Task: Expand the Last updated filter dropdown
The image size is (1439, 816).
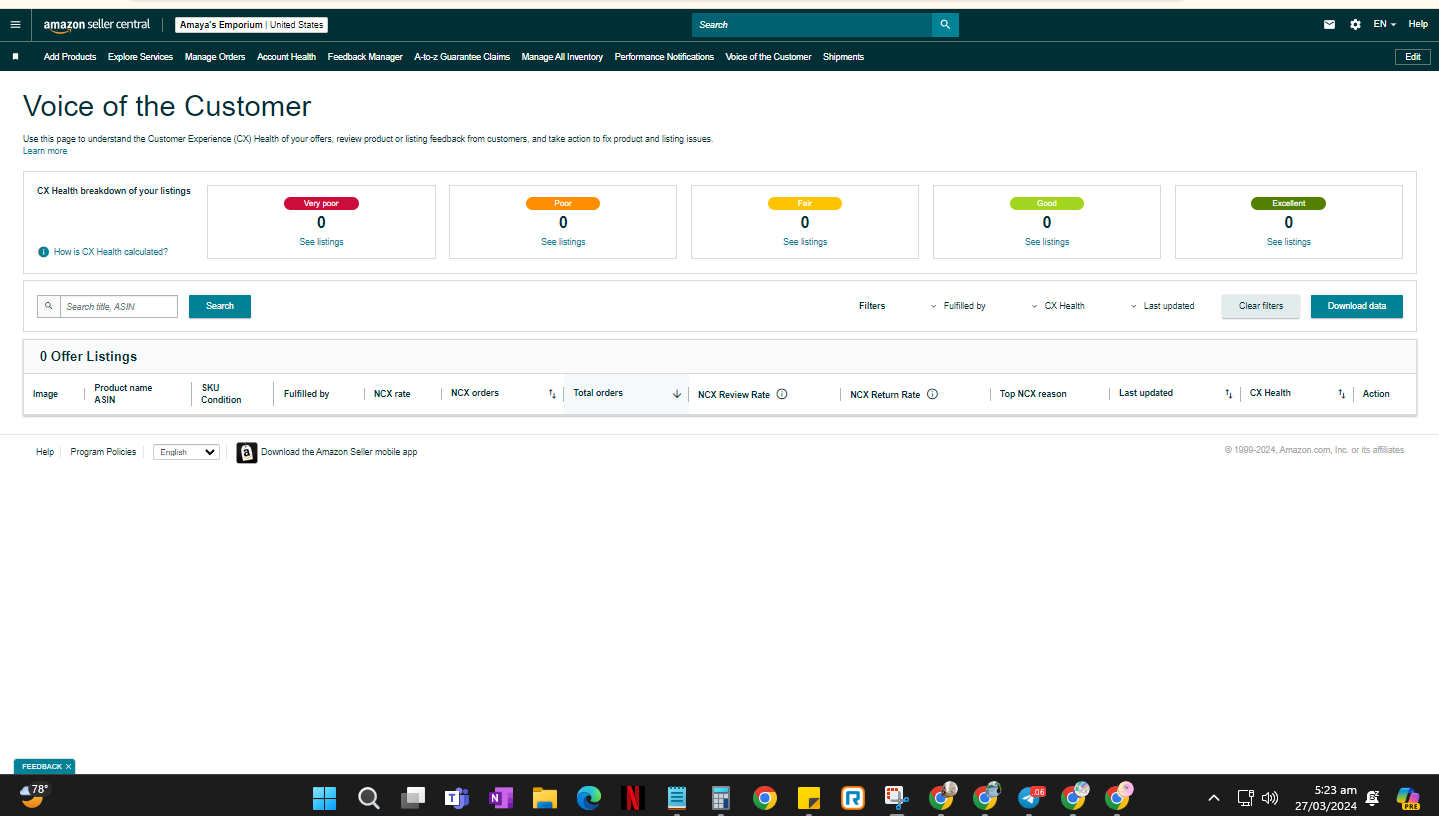Action: click(1162, 306)
